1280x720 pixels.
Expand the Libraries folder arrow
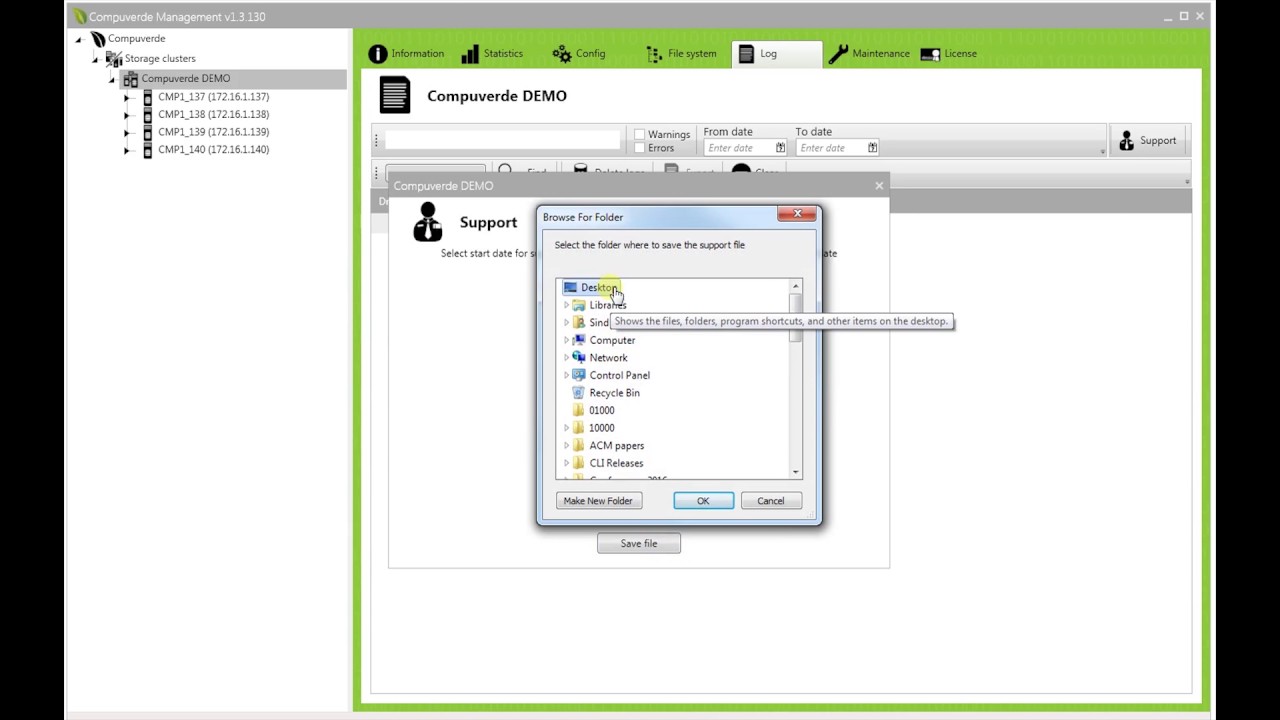566,305
